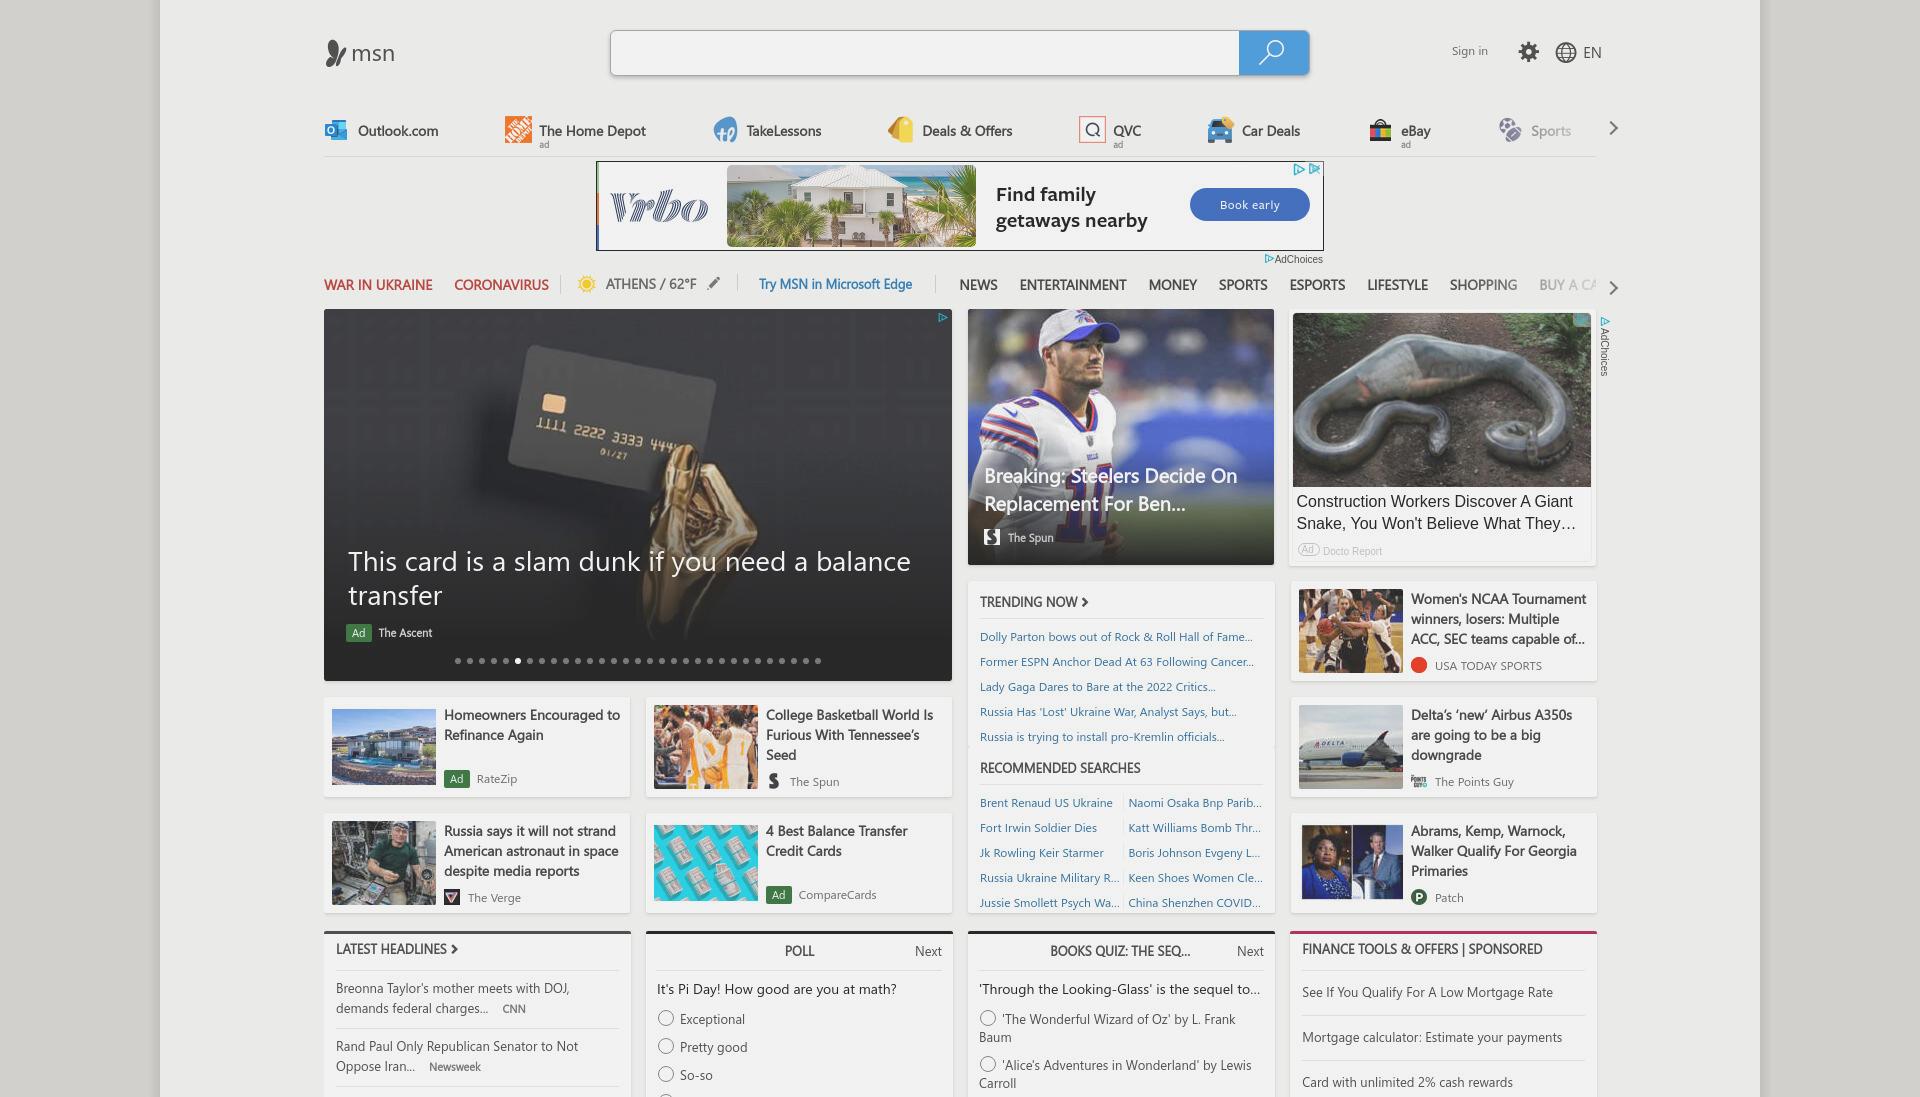Go to Next books quiz question
This screenshot has width=1920, height=1097.
click(1250, 951)
